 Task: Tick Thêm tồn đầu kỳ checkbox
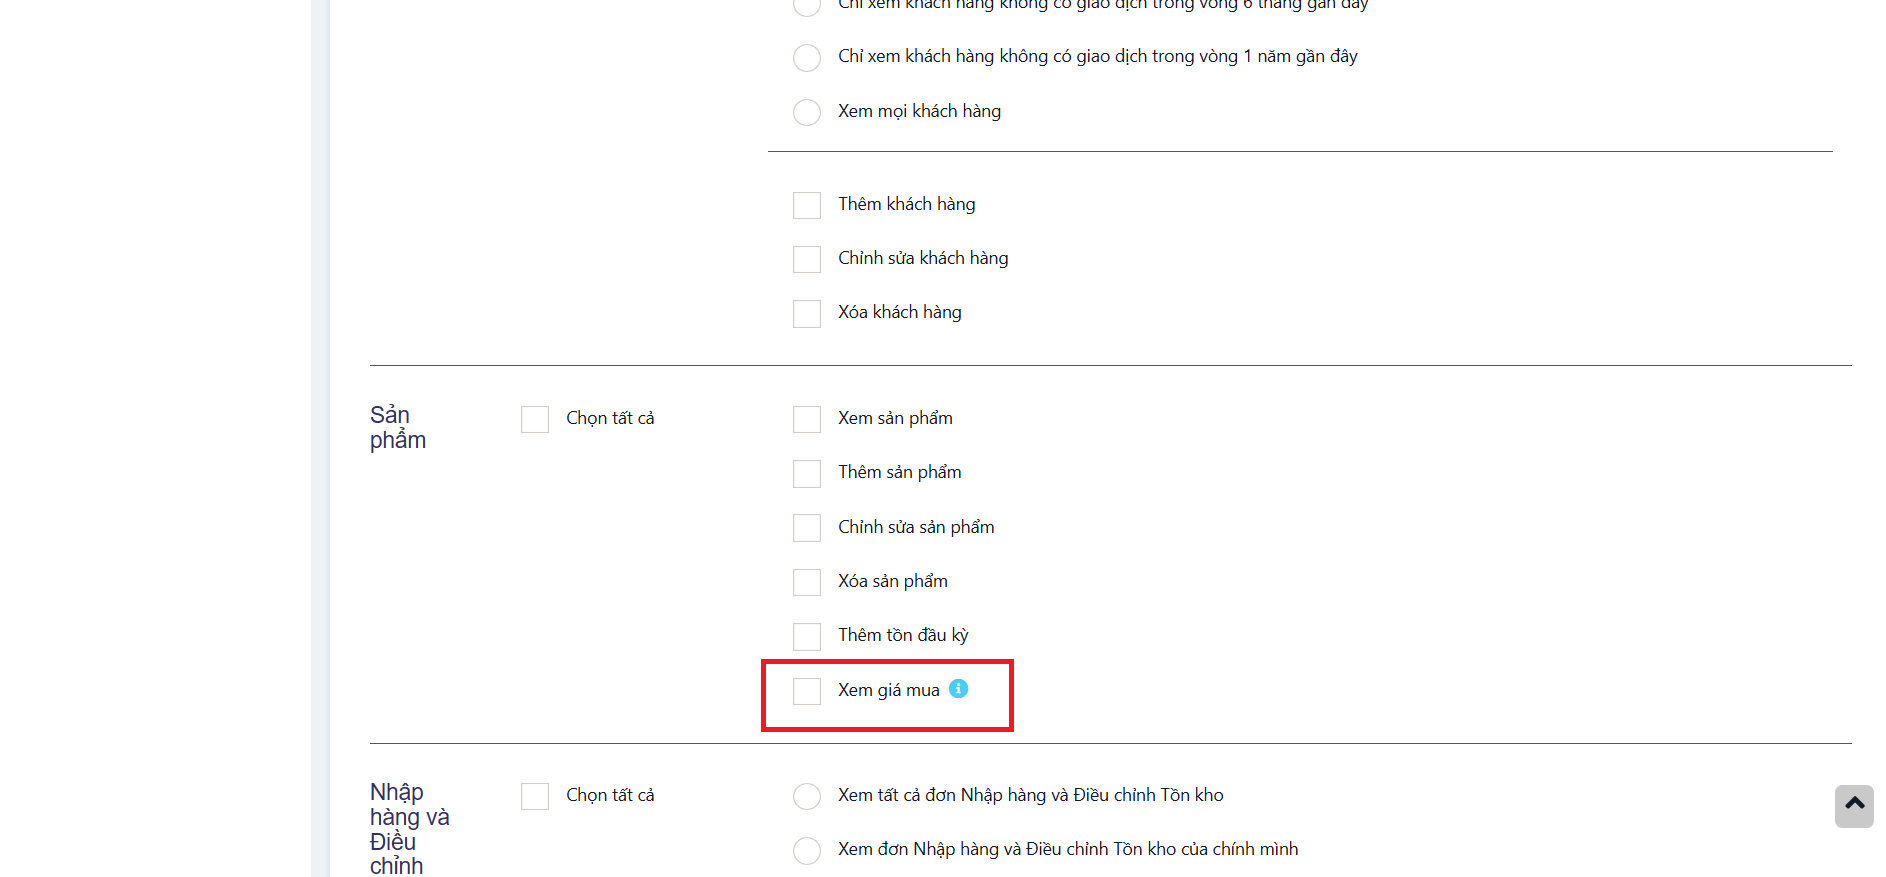tap(807, 636)
